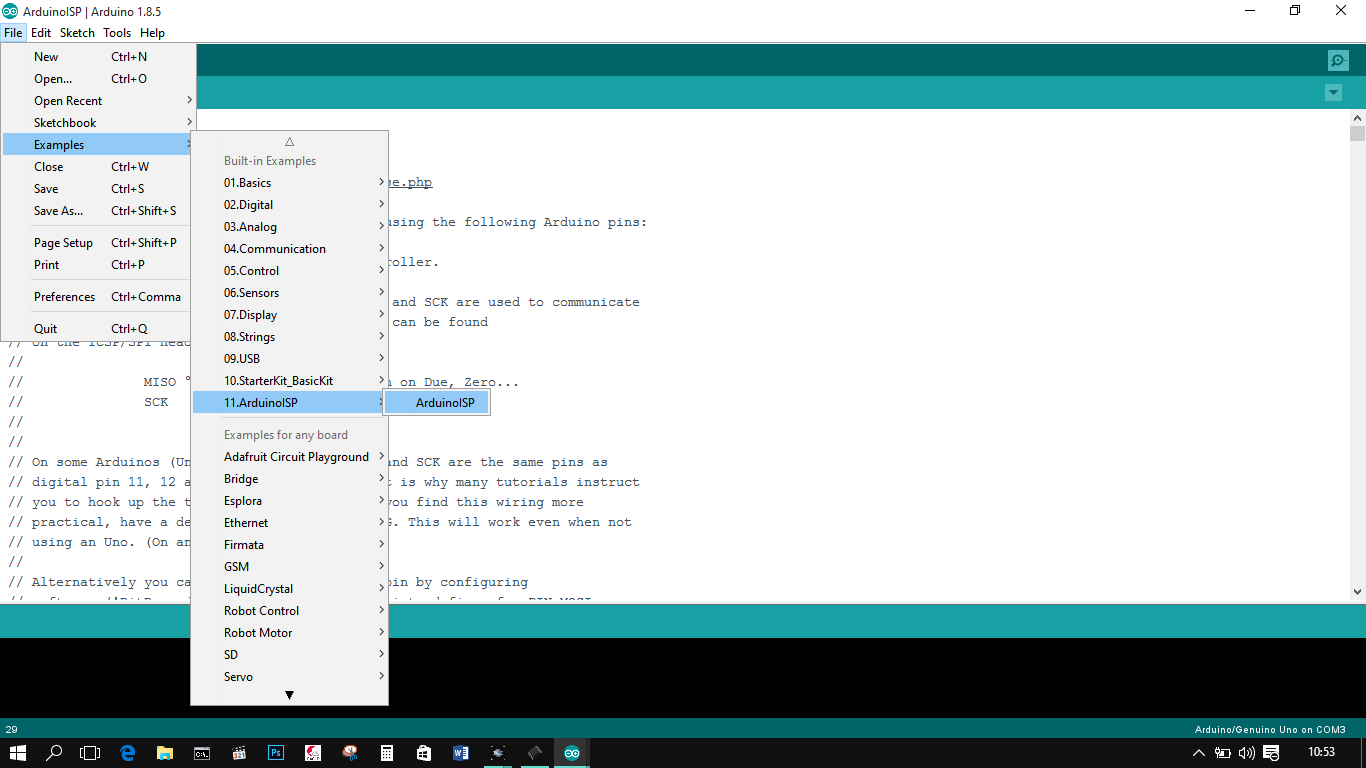Open the ArduinoISP example sketch

tap(437, 403)
